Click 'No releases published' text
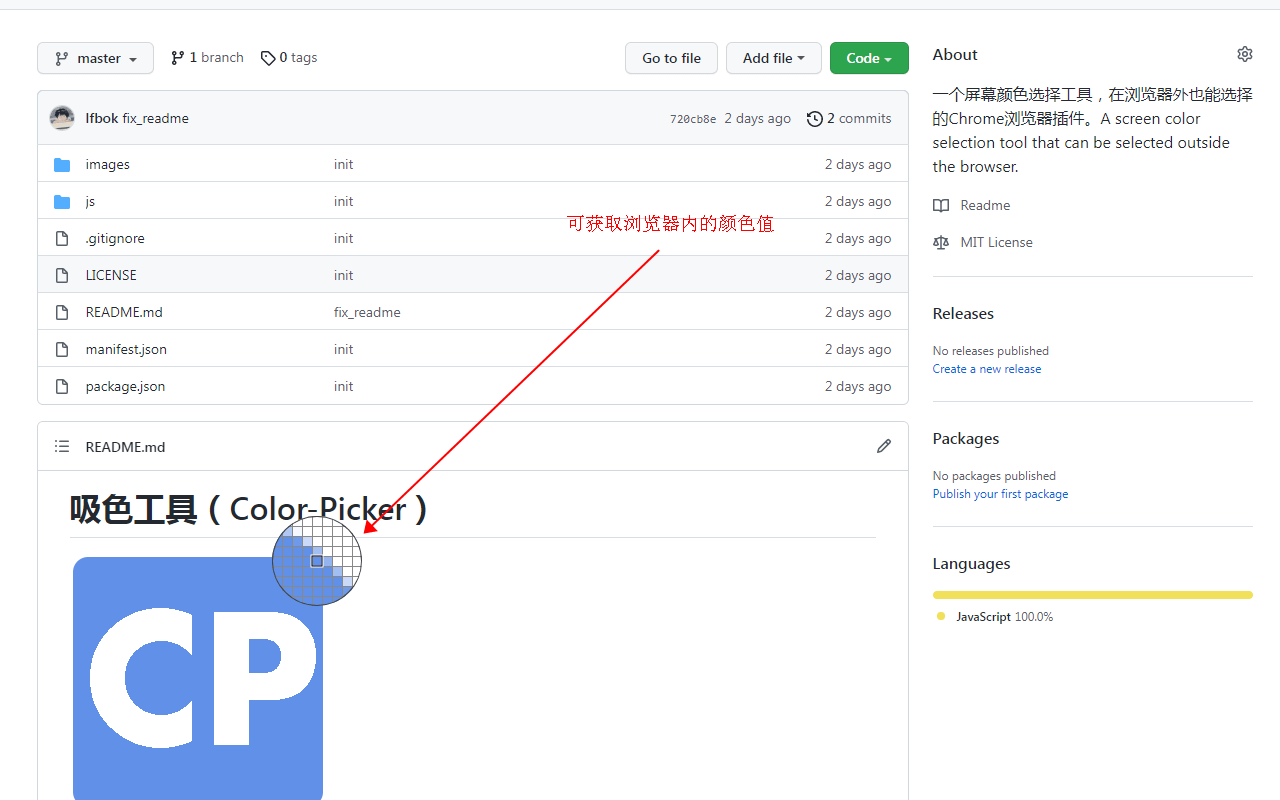The height and width of the screenshot is (800, 1280). (x=991, y=351)
